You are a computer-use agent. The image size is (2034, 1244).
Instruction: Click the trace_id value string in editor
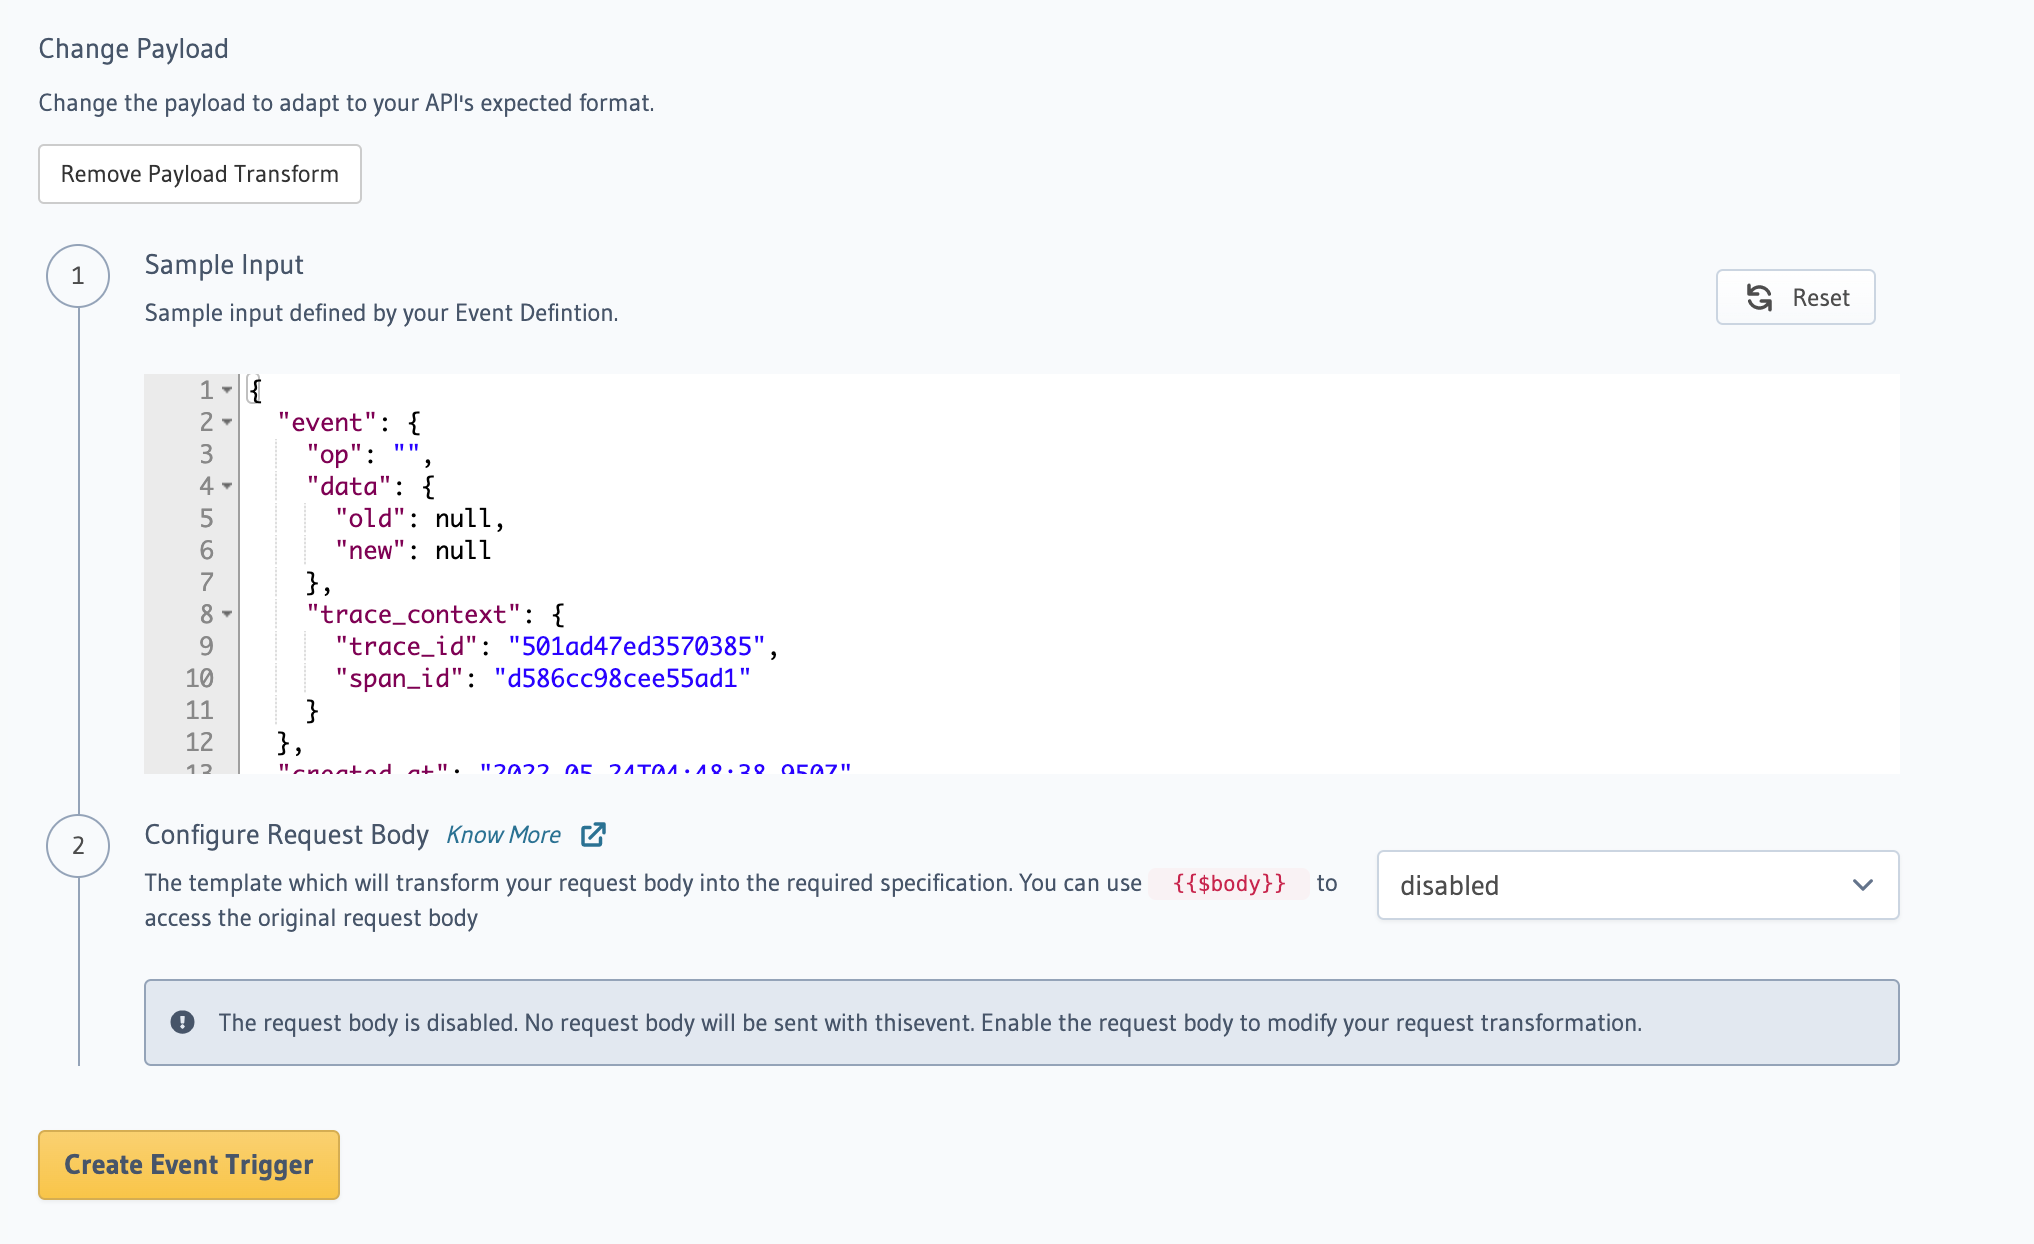(x=636, y=646)
